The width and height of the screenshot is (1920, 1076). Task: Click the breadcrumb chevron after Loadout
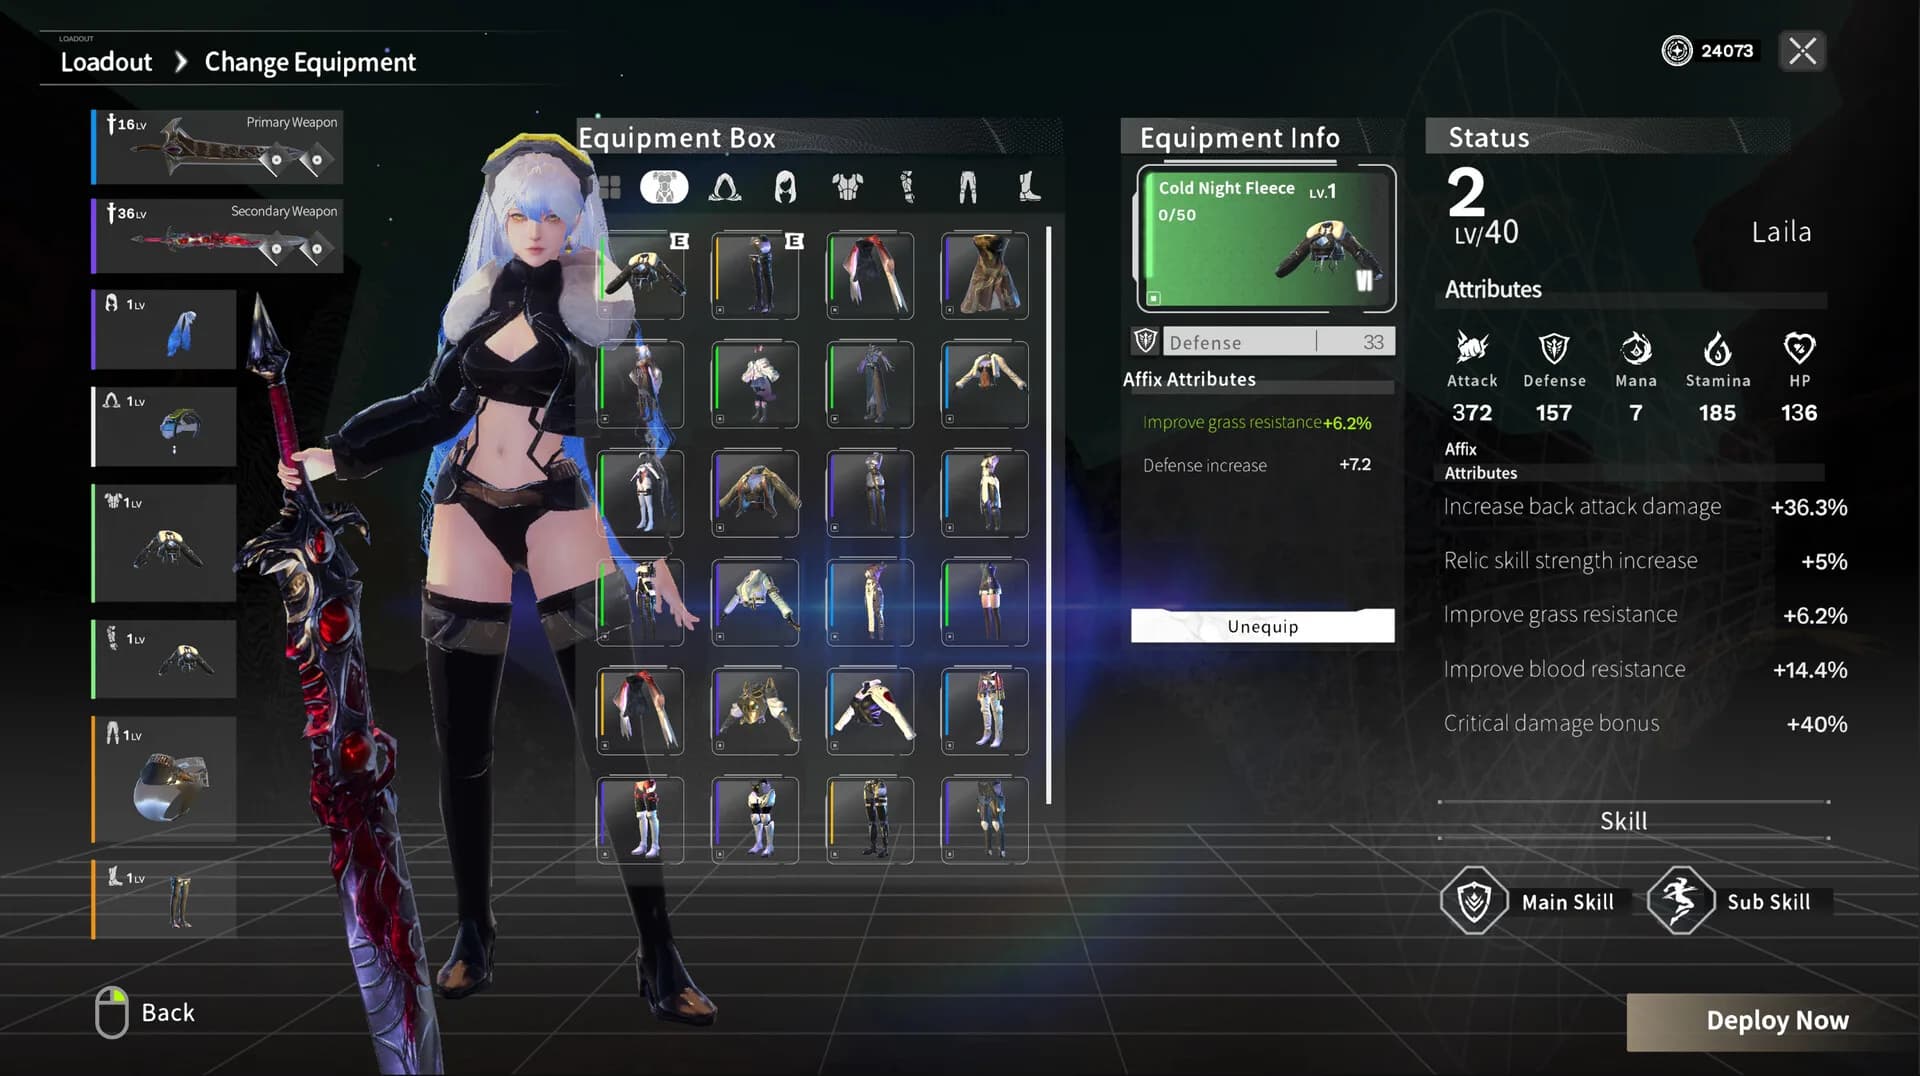(180, 62)
